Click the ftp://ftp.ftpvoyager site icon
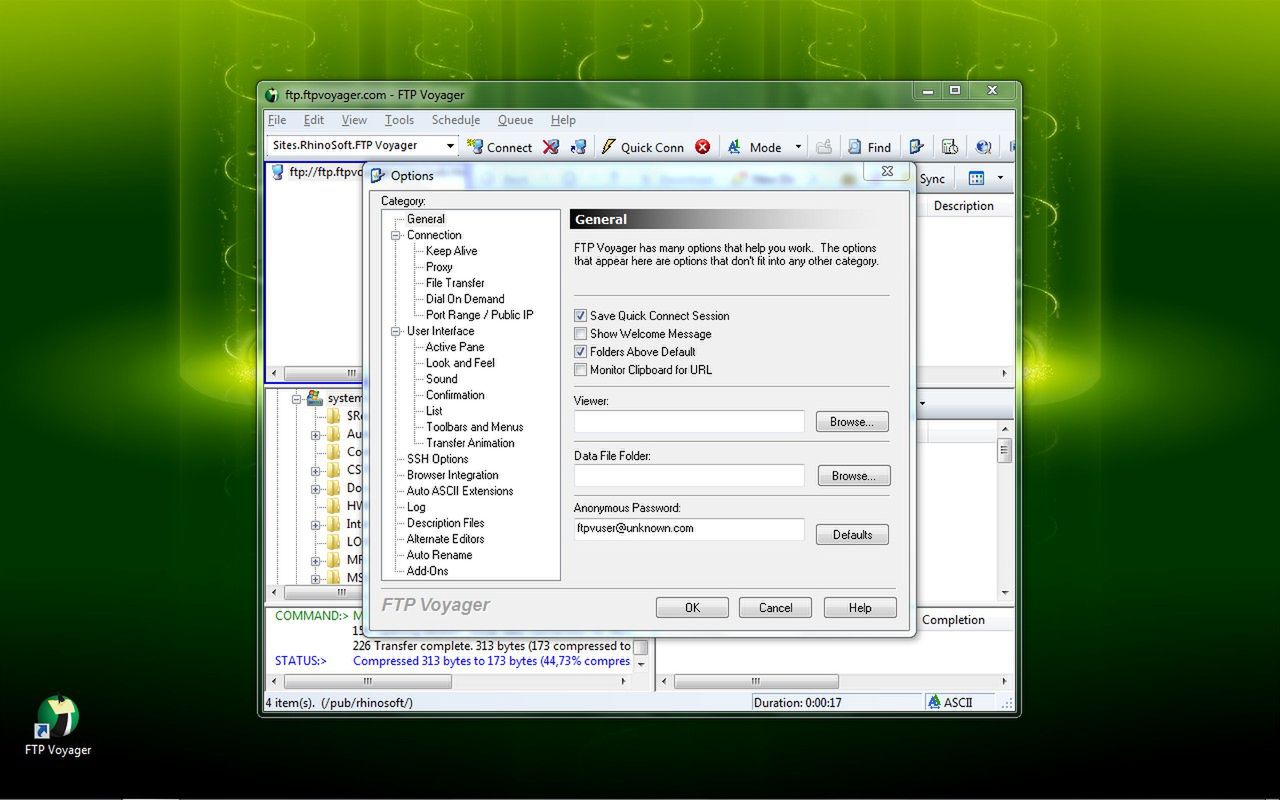Screen dimensions: 1280x800 tap(277, 172)
